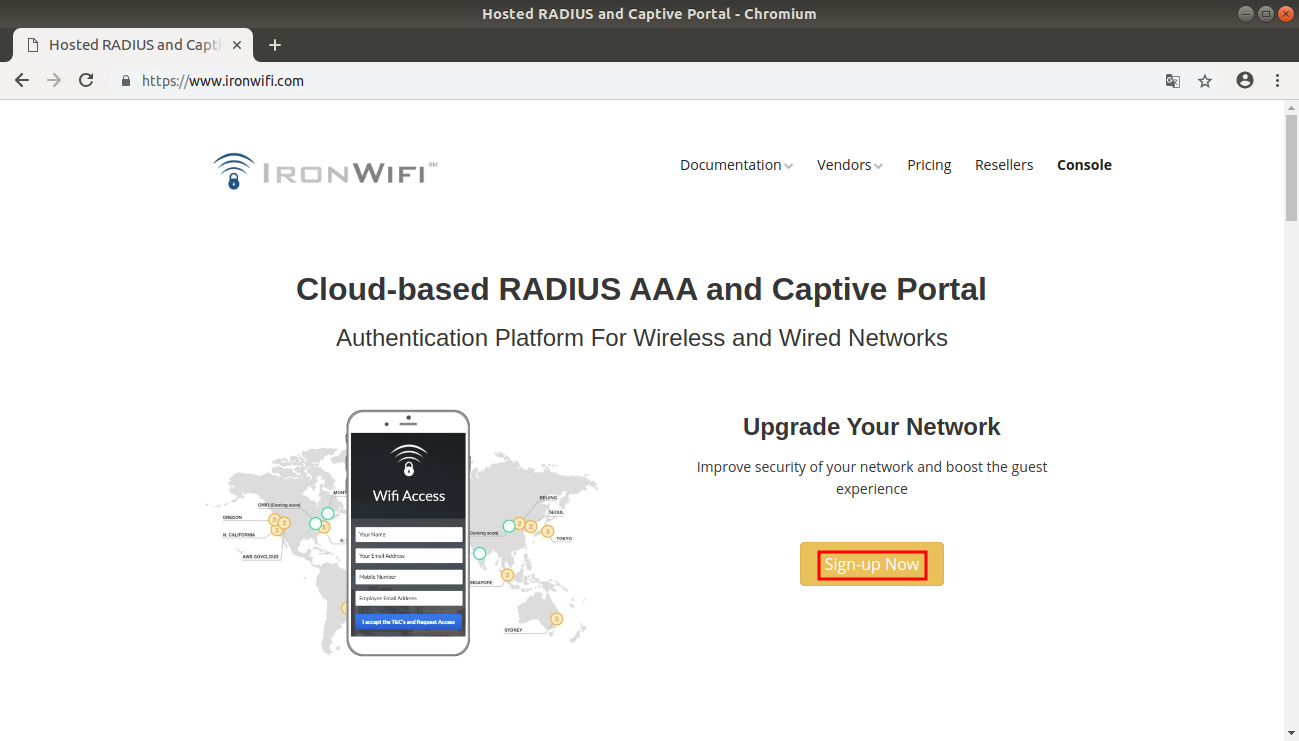This screenshot has height=741, width=1299.
Task: Open the Chromium three-dot menu
Action: pyautogui.click(x=1278, y=81)
